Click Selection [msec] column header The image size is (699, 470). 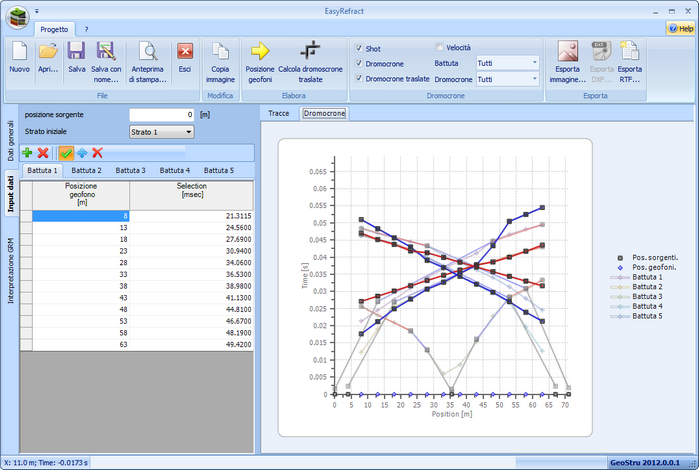pyautogui.click(x=191, y=194)
